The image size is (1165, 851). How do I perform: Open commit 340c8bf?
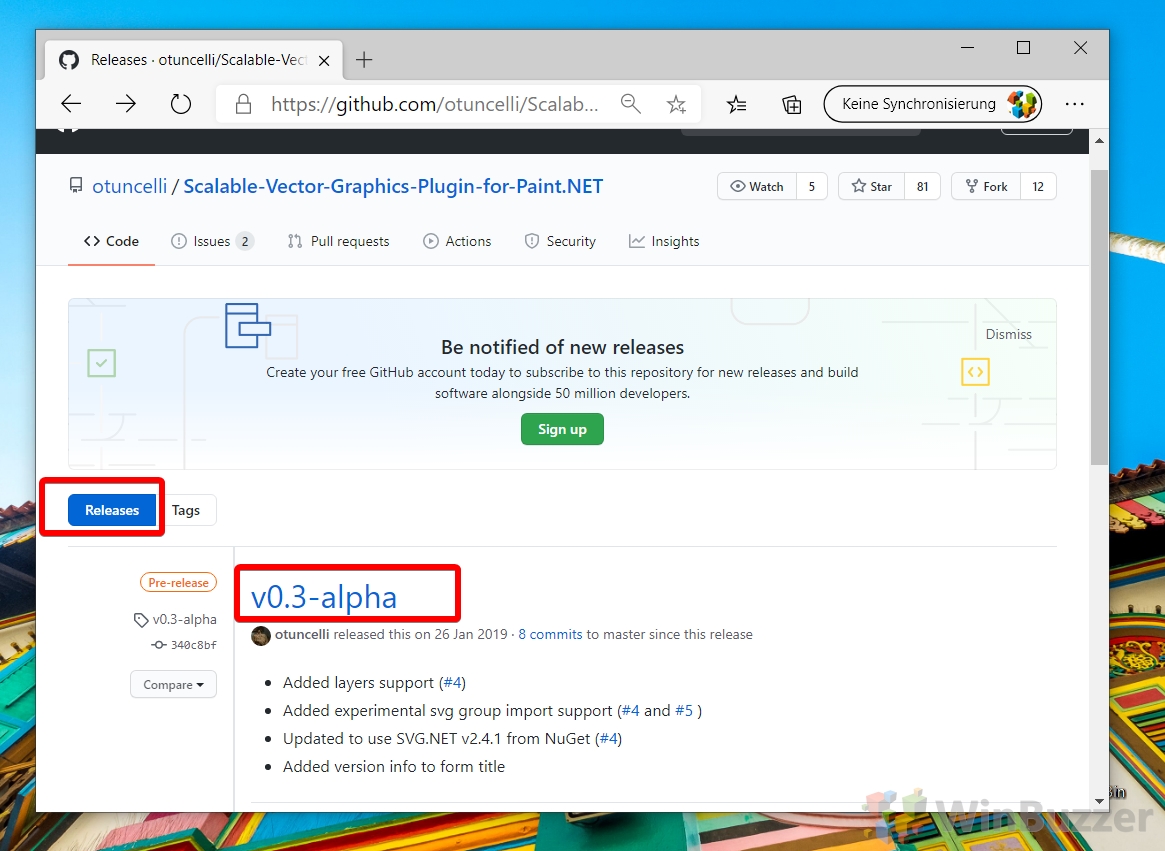194,645
